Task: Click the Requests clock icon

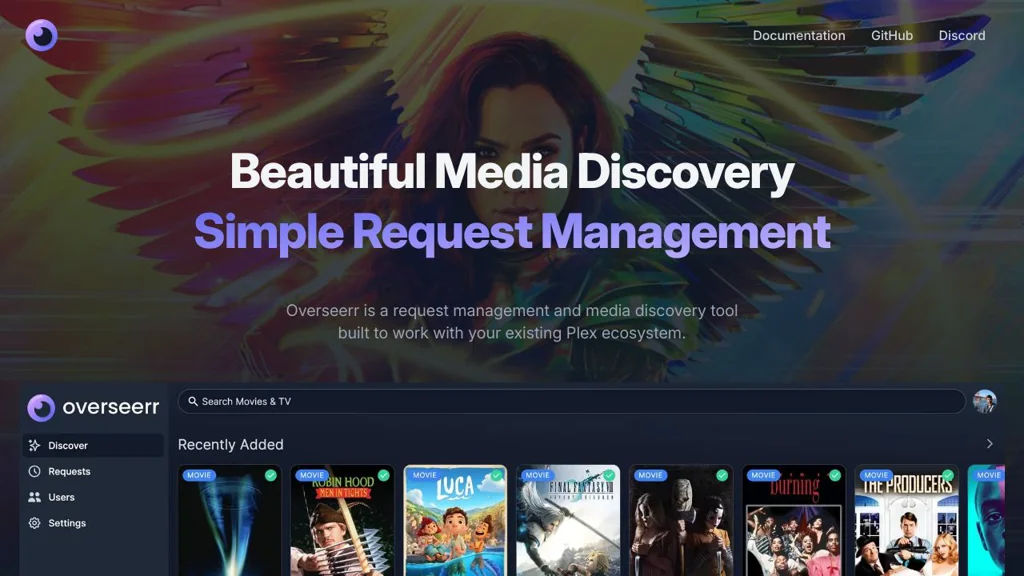Action: [35, 472]
